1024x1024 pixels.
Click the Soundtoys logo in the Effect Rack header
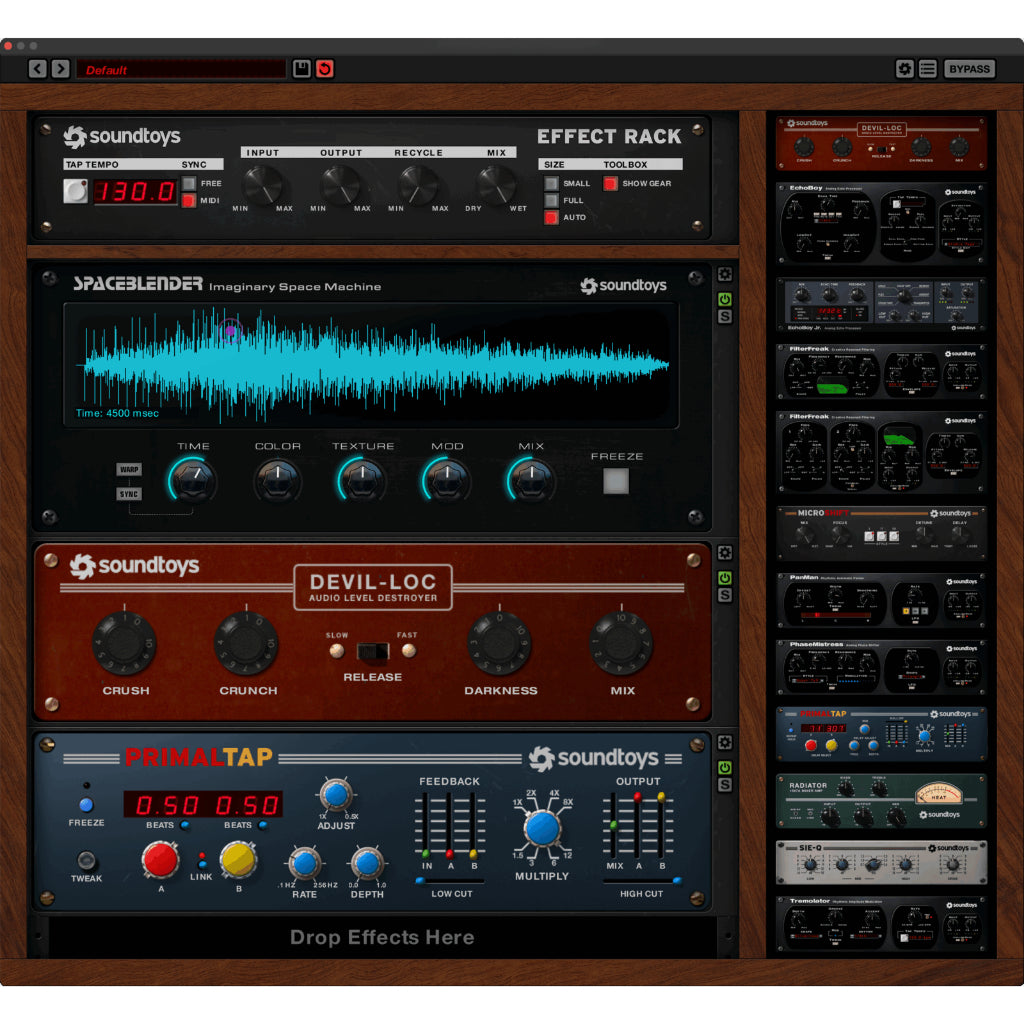120,137
